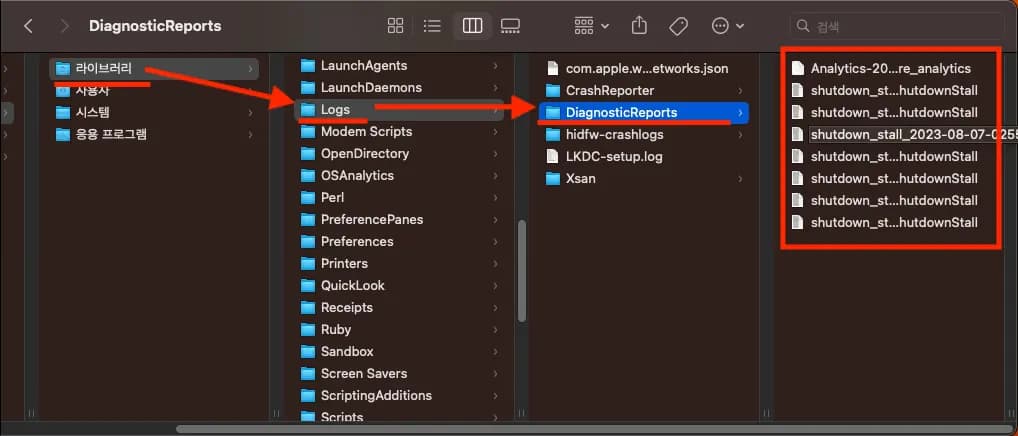Screen dimensions: 1018x436
Task: Switch to list view
Action: pyautogui.click(x=432, y=25)
